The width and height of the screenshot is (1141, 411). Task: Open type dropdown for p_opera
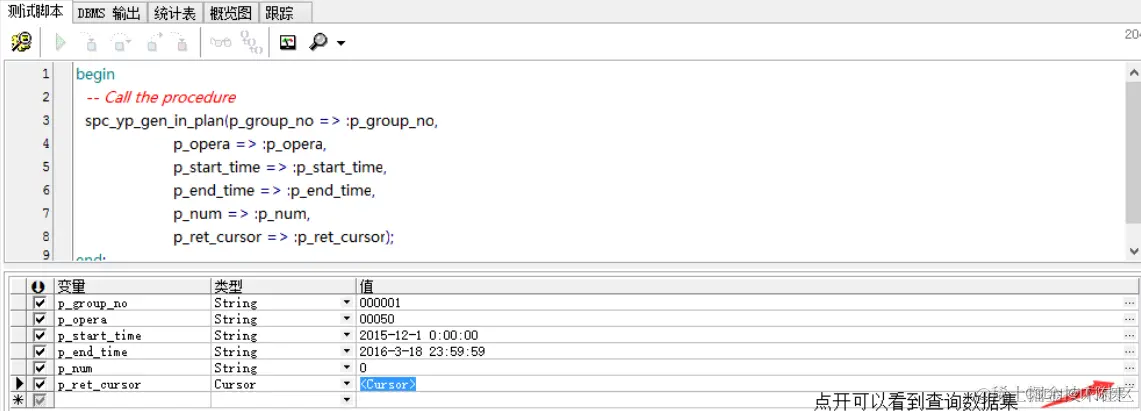(x=346, y=319)
